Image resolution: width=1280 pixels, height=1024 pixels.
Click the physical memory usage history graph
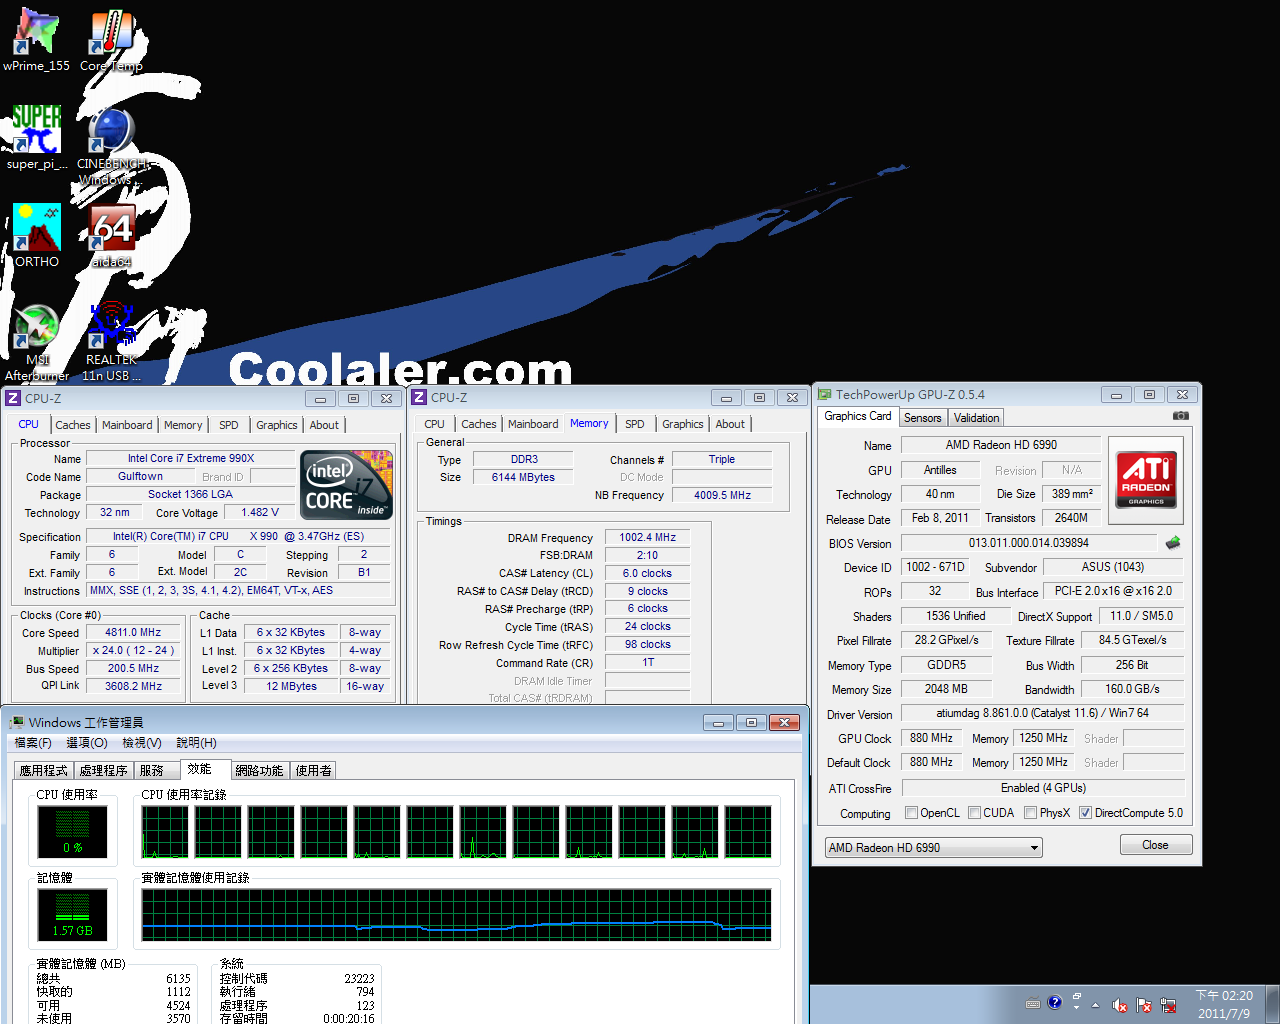(x=456, y=915)
